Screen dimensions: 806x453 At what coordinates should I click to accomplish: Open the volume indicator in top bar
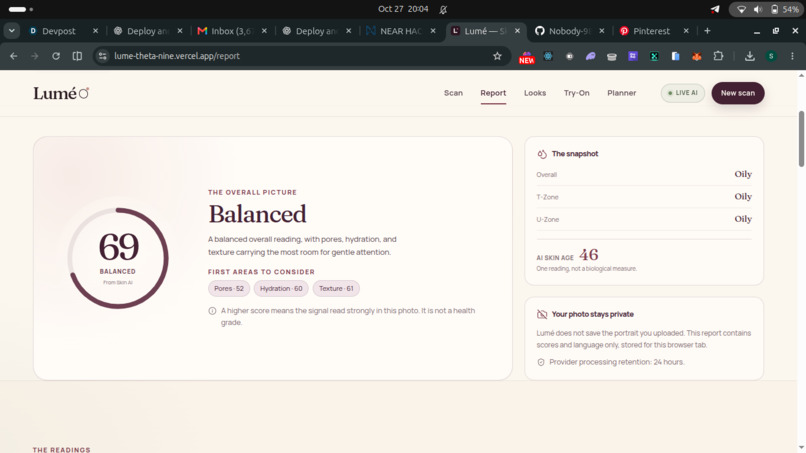(758, 9)
